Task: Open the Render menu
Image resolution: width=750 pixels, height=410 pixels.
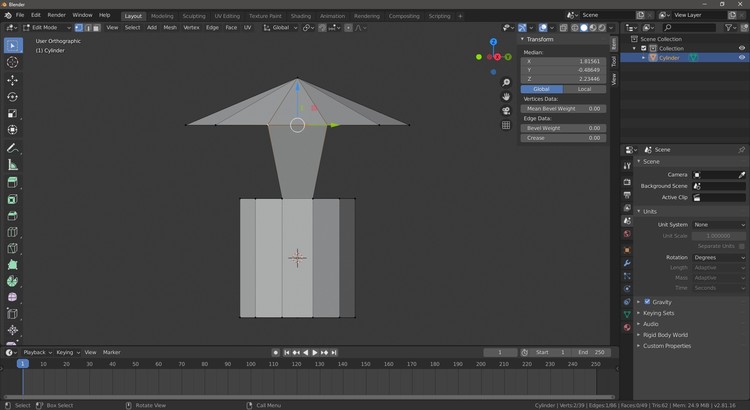Action: (56, 15)
